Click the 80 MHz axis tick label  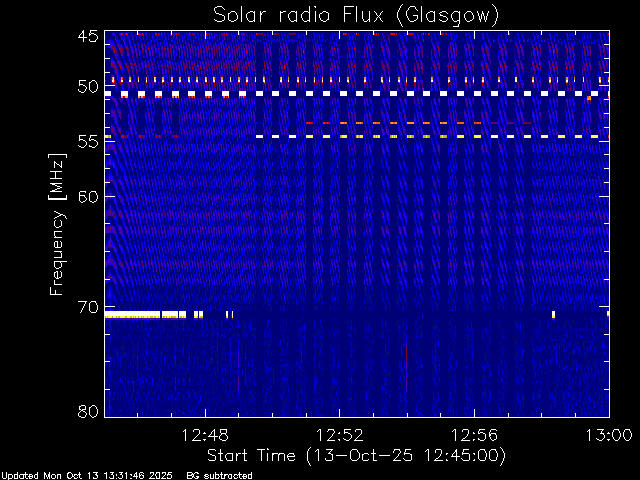(88, 411)
